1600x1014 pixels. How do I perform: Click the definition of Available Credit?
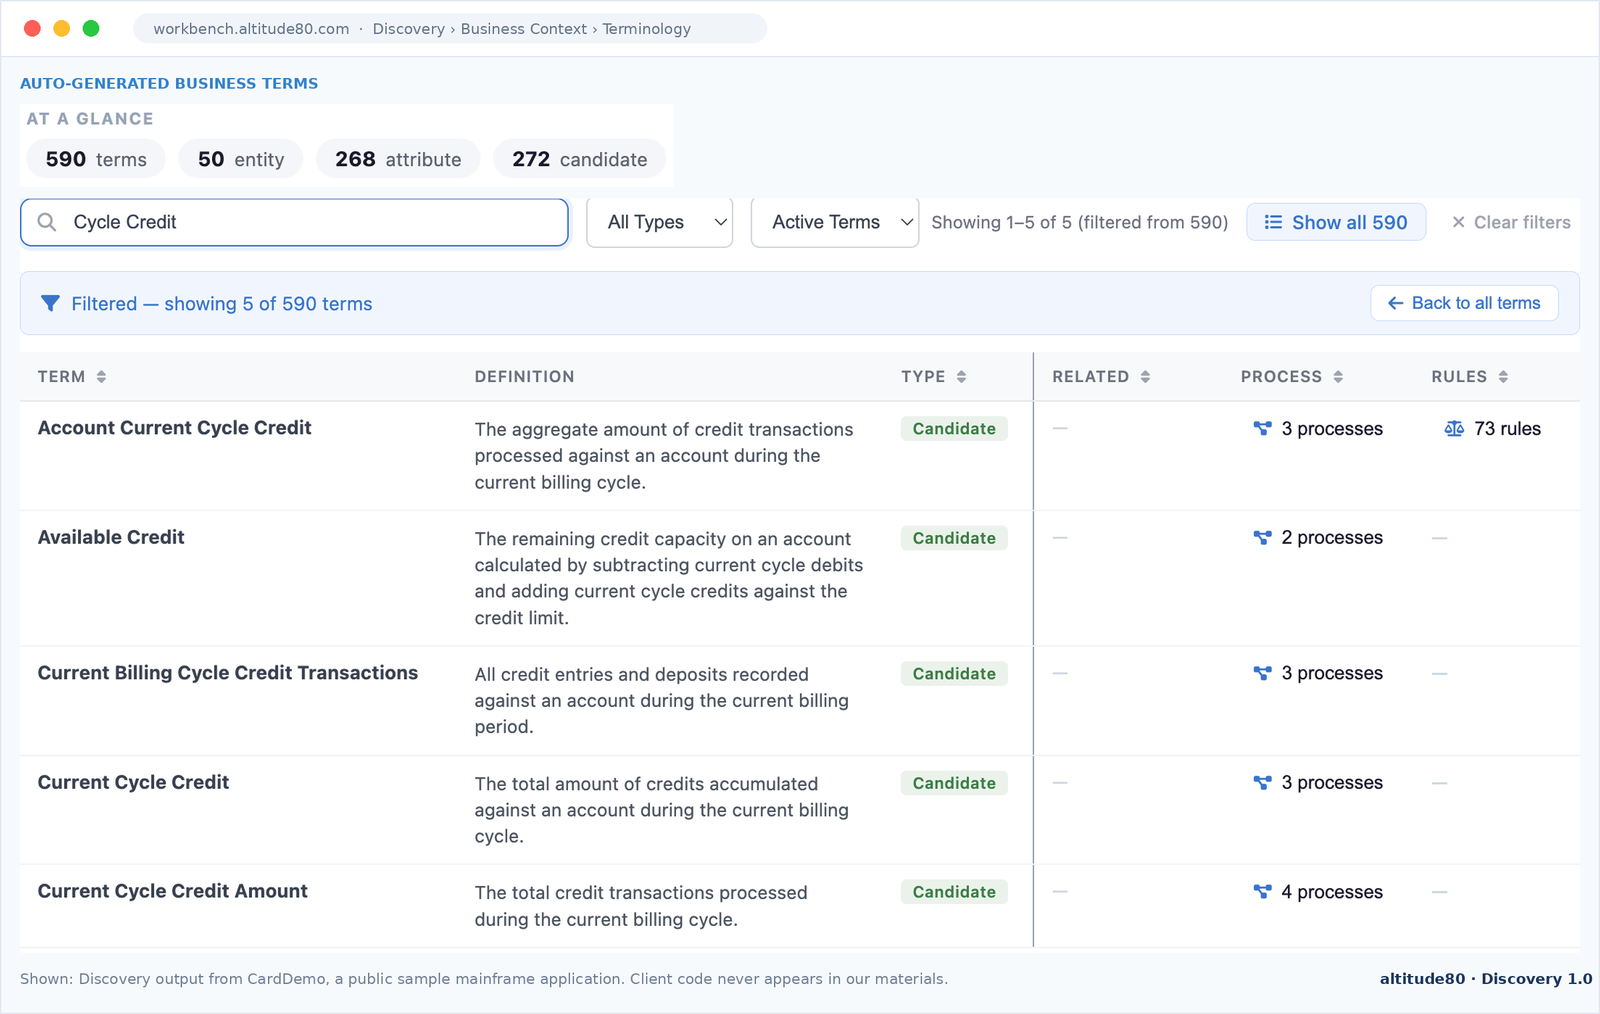point(669,578)
